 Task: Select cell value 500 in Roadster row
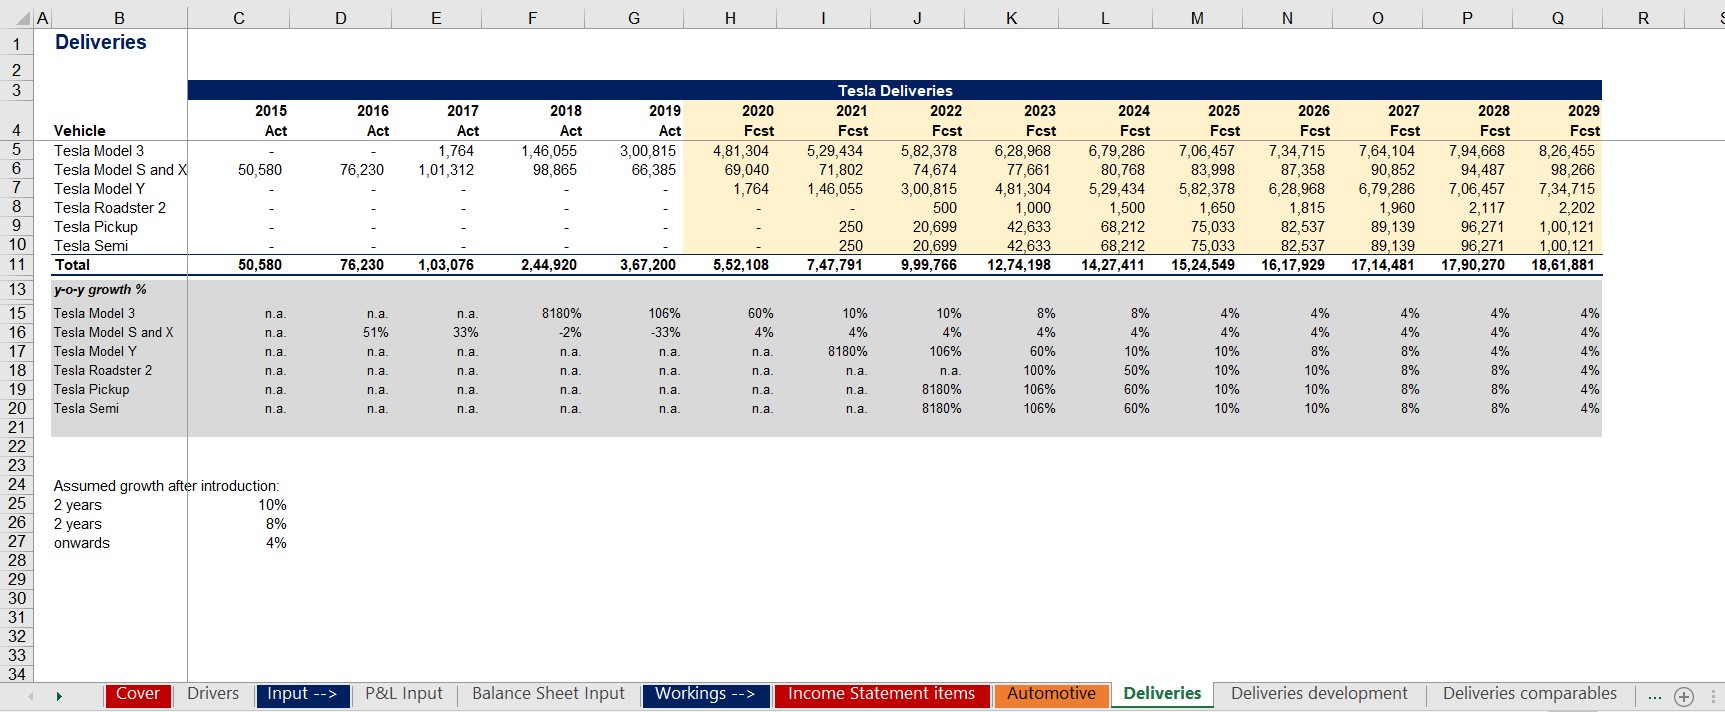pyautogui.click(x=945, y=208)
